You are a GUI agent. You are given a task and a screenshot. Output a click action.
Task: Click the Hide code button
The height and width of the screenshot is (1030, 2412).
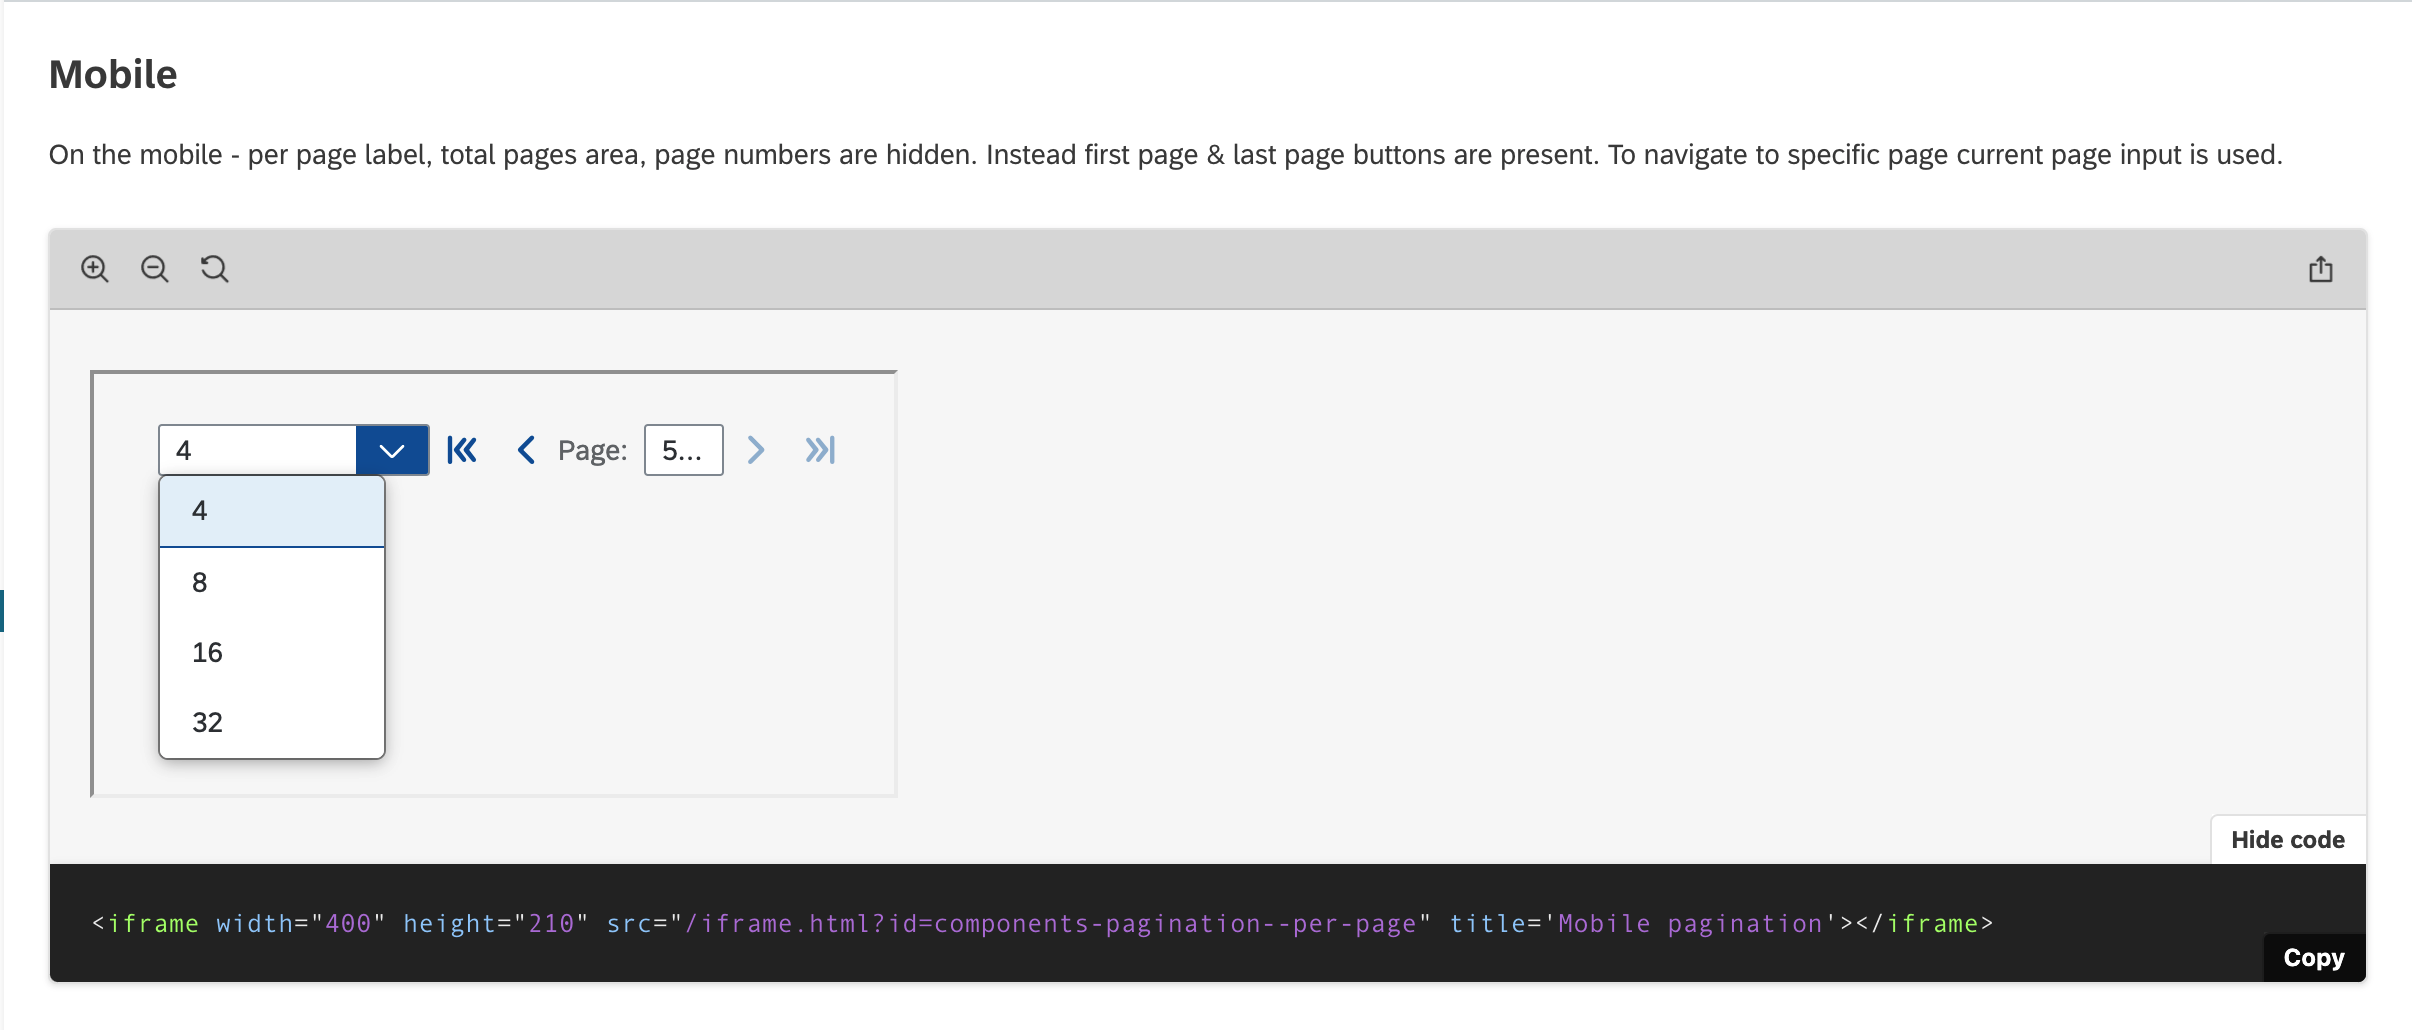point(2288,840)
